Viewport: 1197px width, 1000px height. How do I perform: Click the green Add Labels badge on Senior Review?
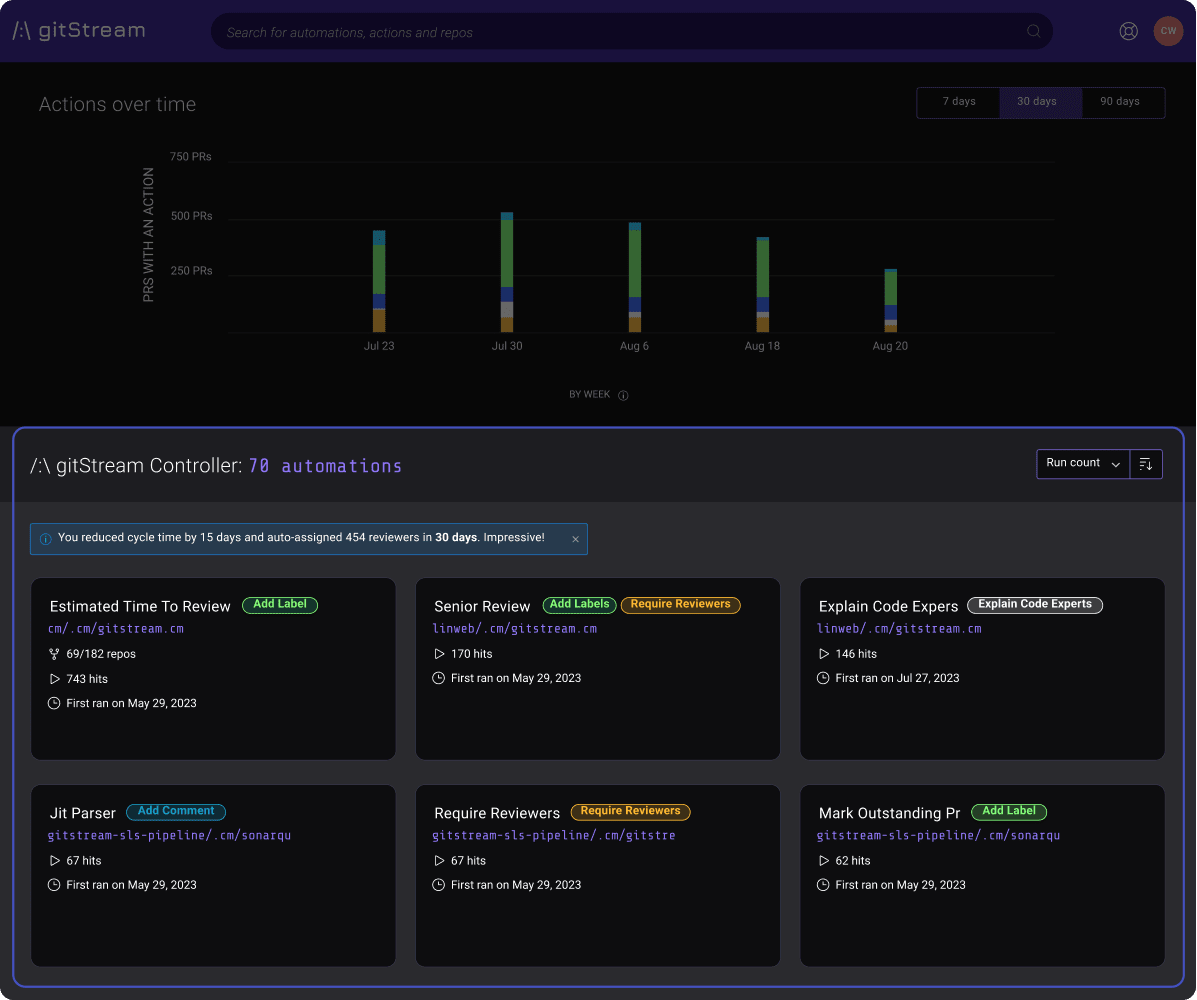pos(579,604)
